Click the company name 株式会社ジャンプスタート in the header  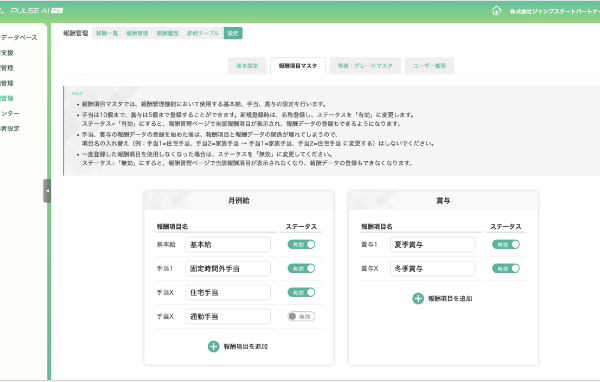coord(554,11)
